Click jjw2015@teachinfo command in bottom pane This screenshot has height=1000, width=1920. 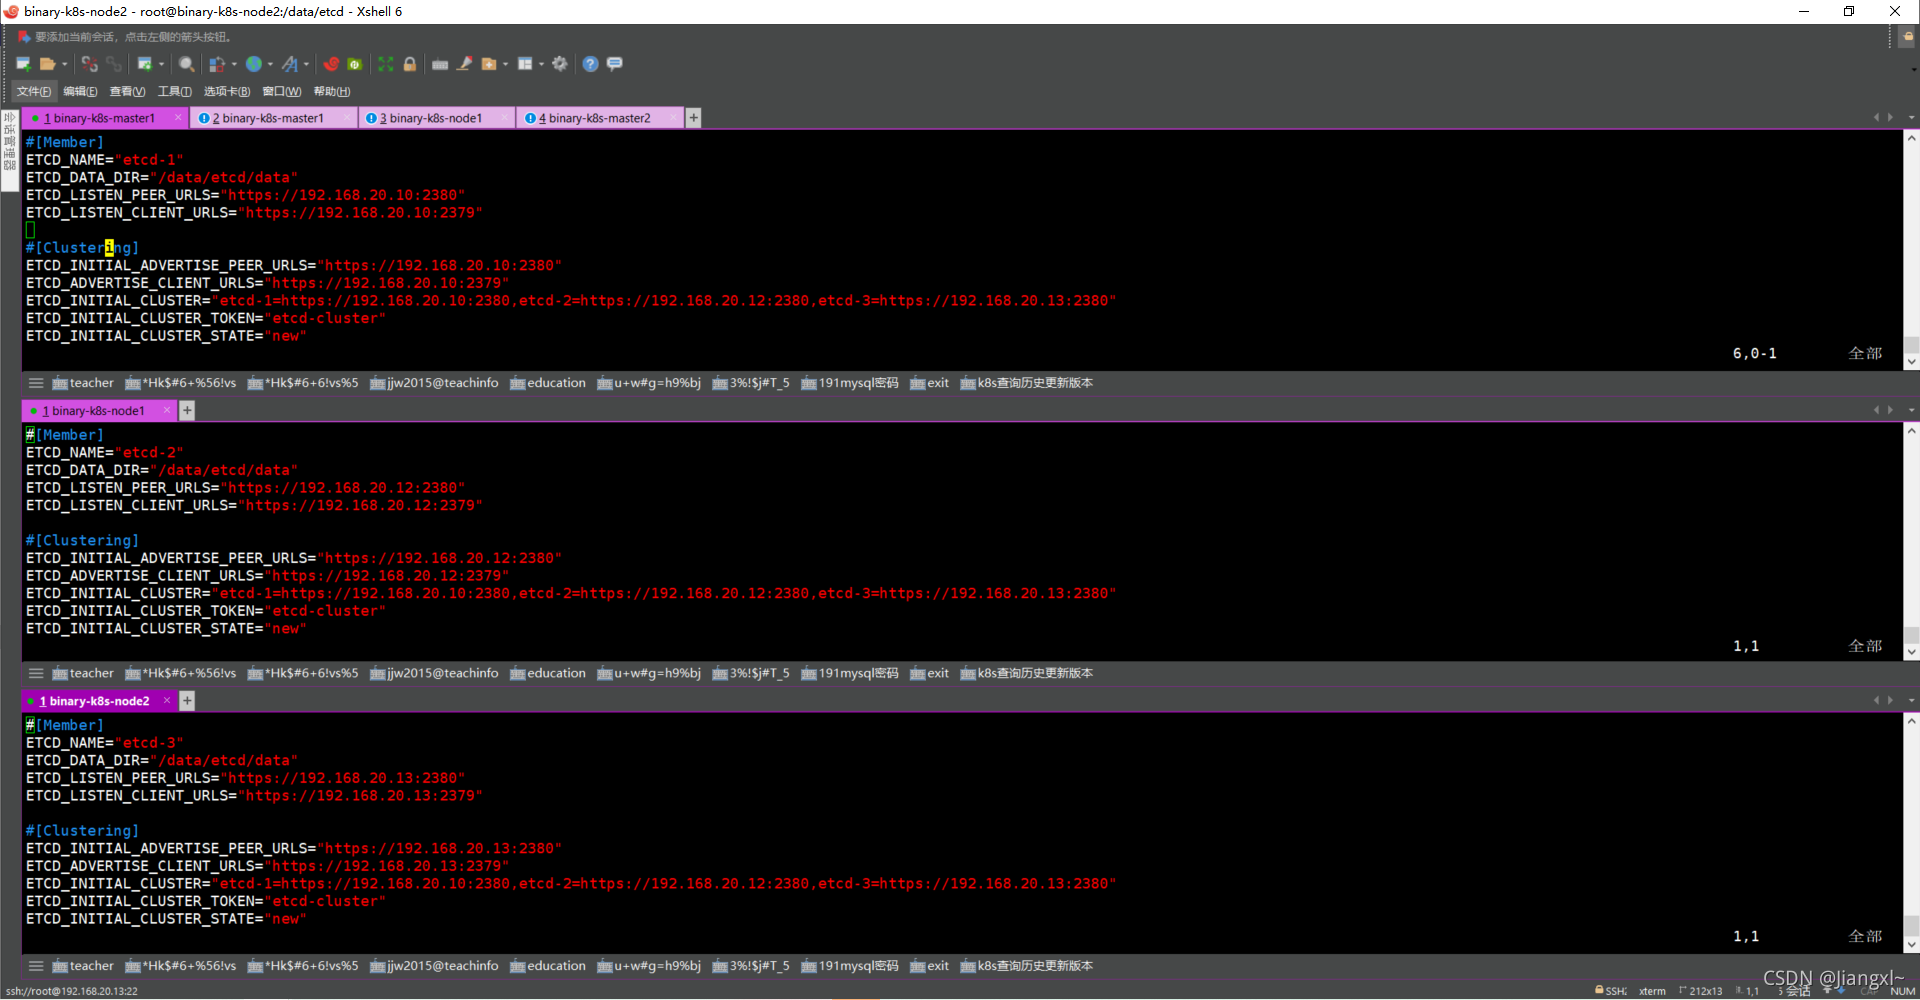click(x=434, y=966)
